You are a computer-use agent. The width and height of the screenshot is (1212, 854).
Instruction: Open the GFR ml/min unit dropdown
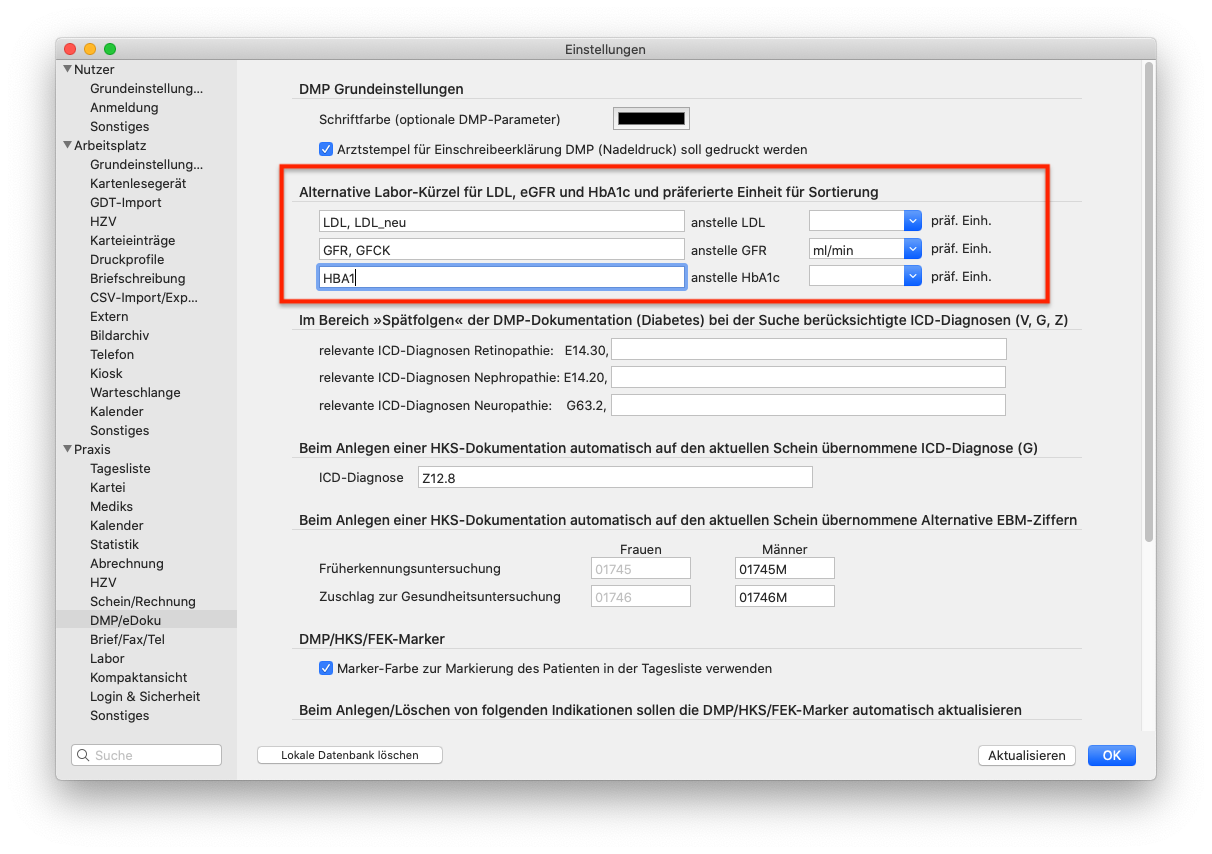[912, 249]
